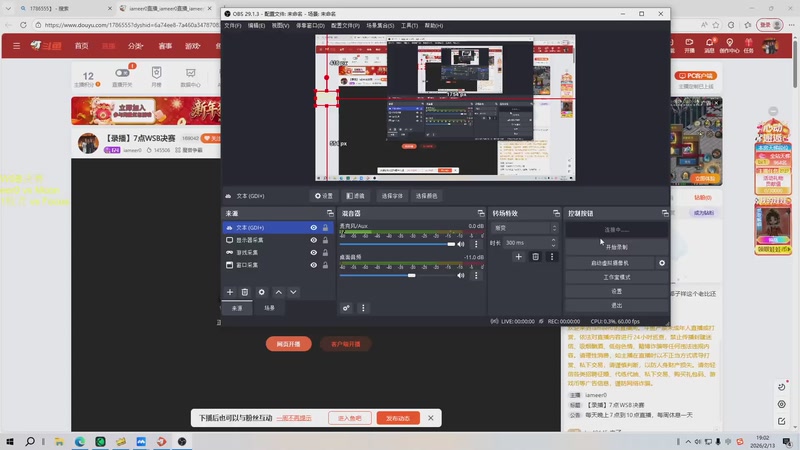Mute the 麦克风/Aux speaker icon
The width and height of the screenshot is (800, 450).
[461, 244]
